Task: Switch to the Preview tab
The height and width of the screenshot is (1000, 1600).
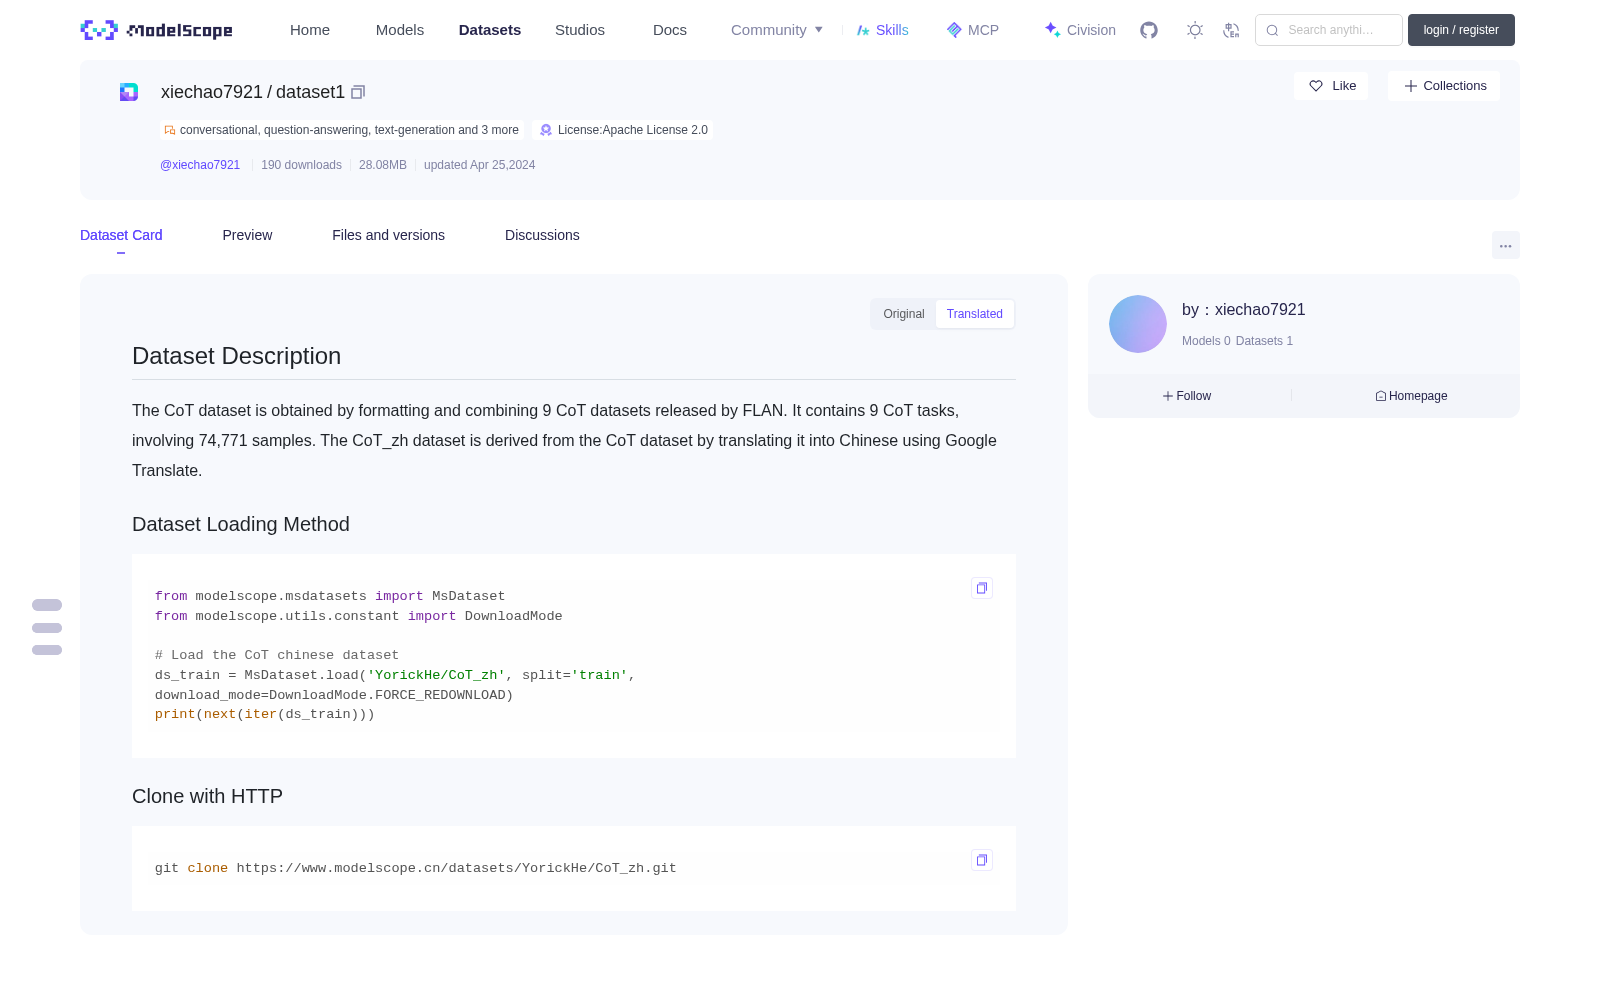Action: pyautogui.click(x=247, y=235)
